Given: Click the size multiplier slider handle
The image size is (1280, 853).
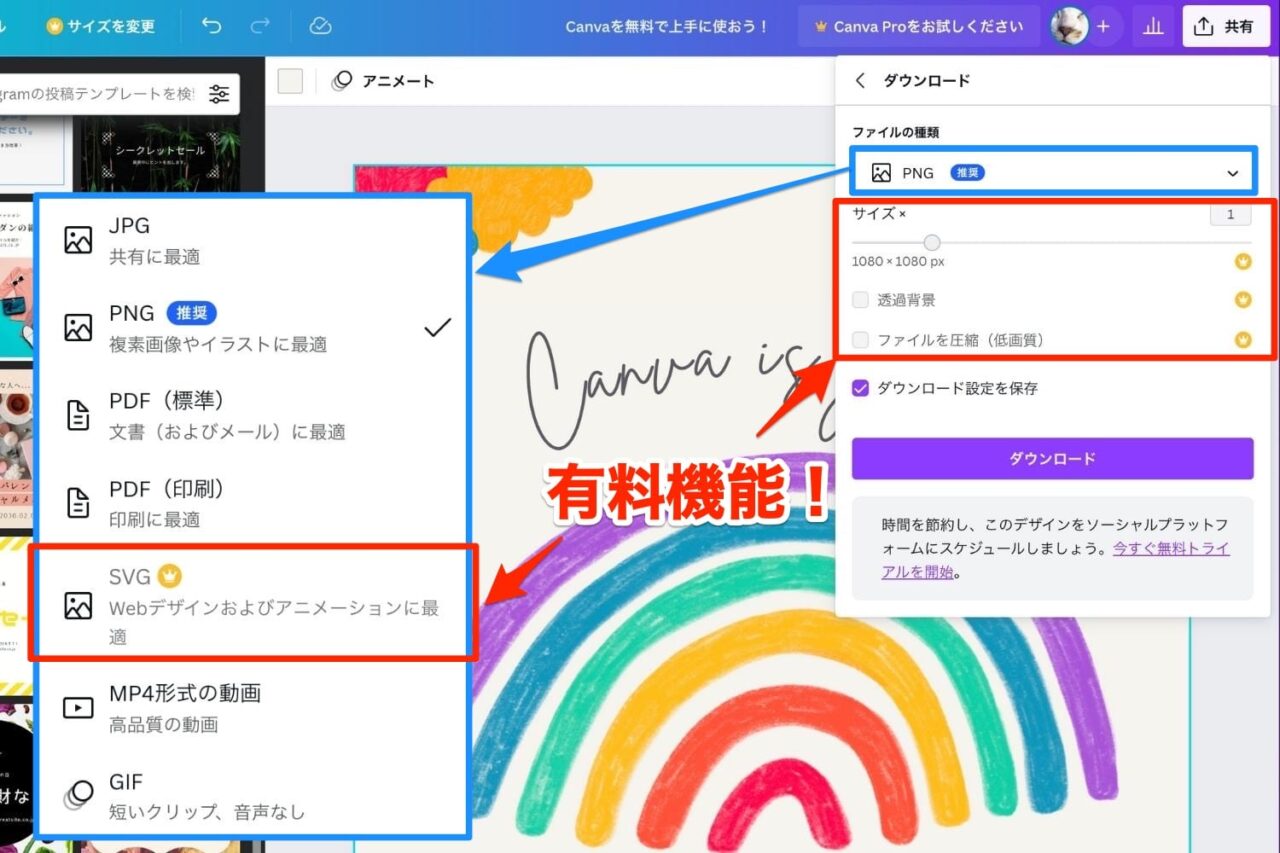Looking at the screenshot, I should point(932,242).
